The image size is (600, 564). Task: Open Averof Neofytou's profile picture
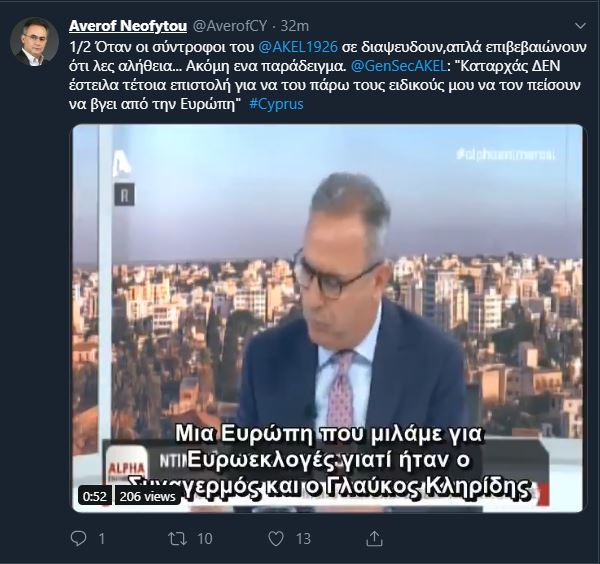pyautogui.click(x=34, y=41)
